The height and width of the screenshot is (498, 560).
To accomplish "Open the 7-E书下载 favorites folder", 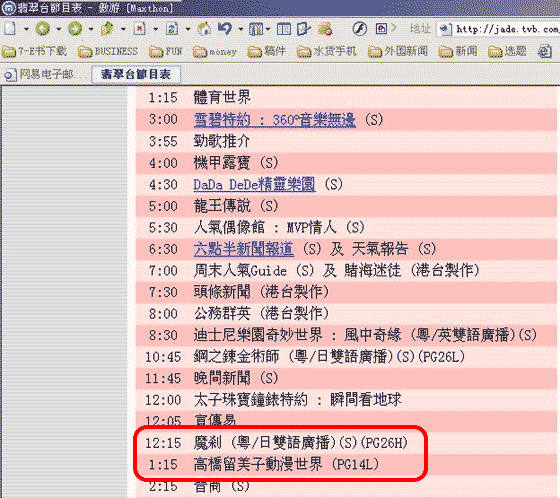I will 34,51.
